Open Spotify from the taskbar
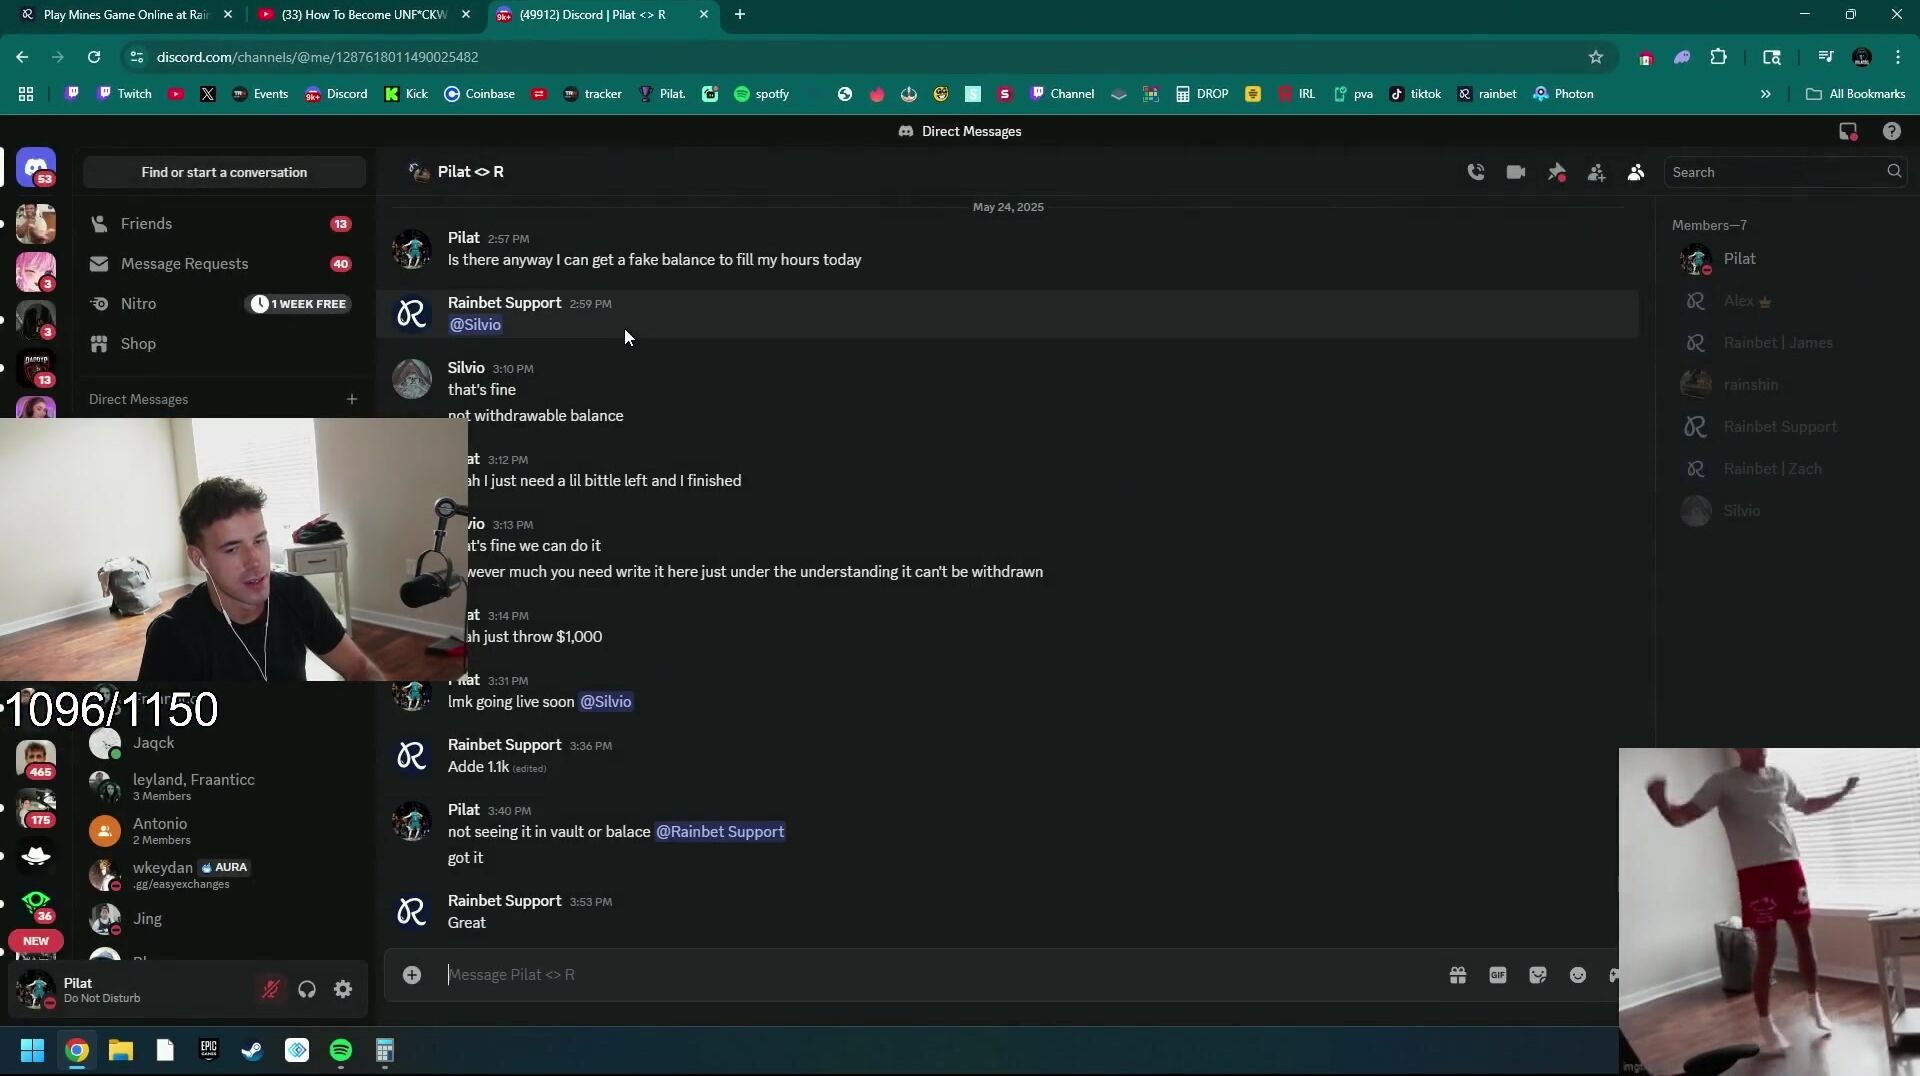The height and width of the screenshot is (1076, 1920). tap(341, 1050)
